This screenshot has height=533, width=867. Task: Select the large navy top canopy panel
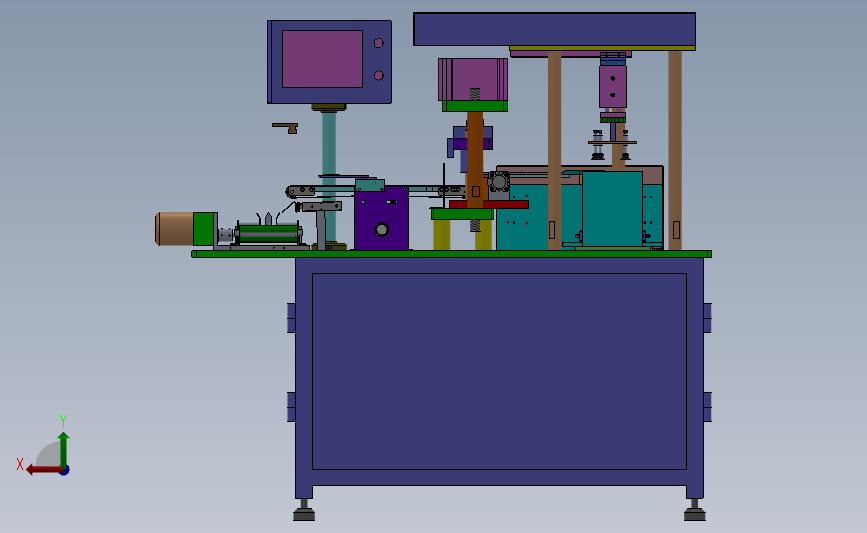click(x=555, y=29)
